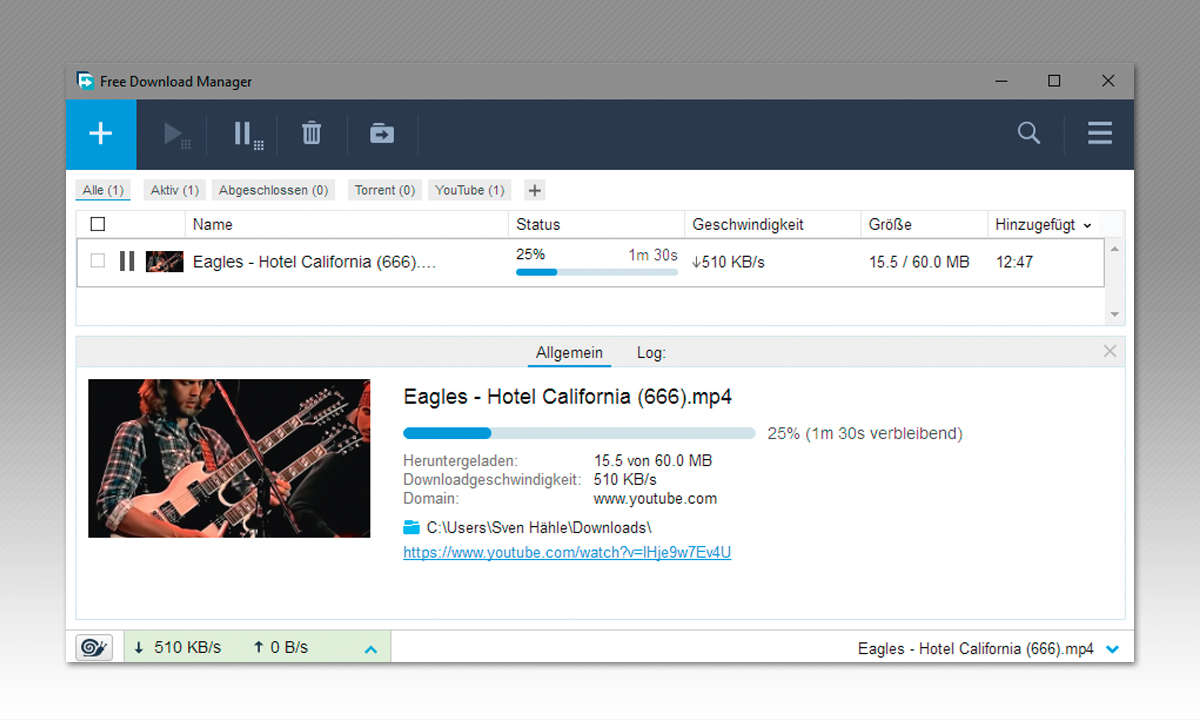
Task: Click the 15.5 / 60.0 MB size cell
Action: click(919, 262)
